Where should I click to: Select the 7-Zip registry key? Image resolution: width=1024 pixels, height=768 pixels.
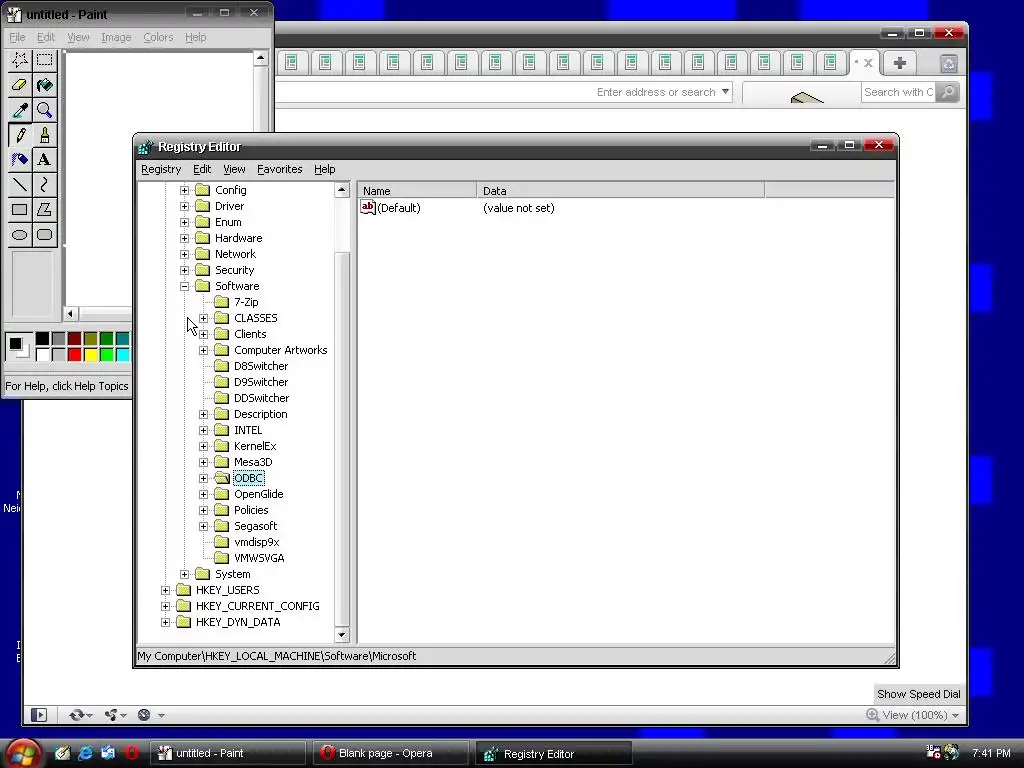pyautogui.click(x=246, y=302)
